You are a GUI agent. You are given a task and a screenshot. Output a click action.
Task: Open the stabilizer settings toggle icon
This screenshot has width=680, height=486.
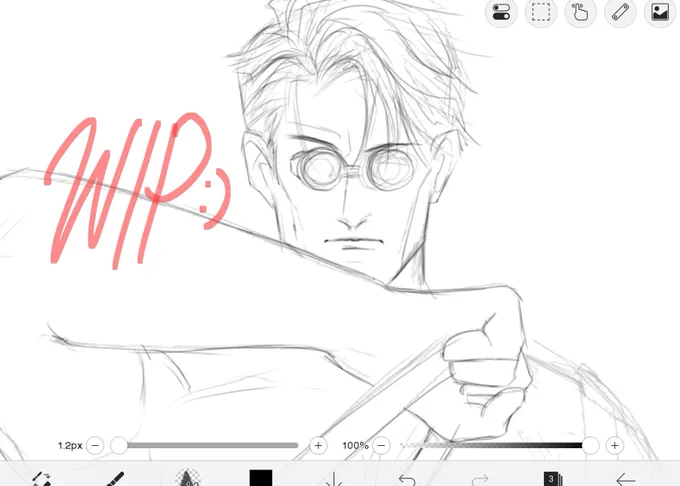[x=501, y=12]
